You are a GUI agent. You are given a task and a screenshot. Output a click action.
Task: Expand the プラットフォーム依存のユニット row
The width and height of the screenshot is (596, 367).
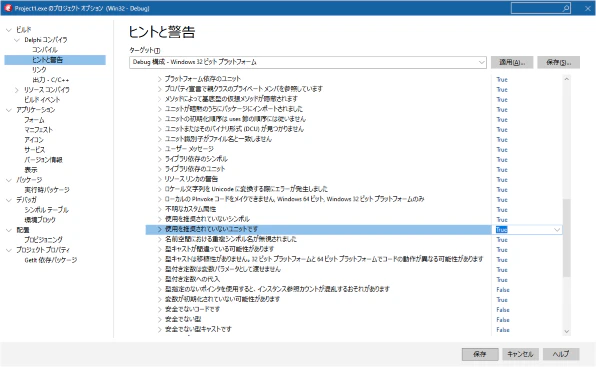click(160, 79)
